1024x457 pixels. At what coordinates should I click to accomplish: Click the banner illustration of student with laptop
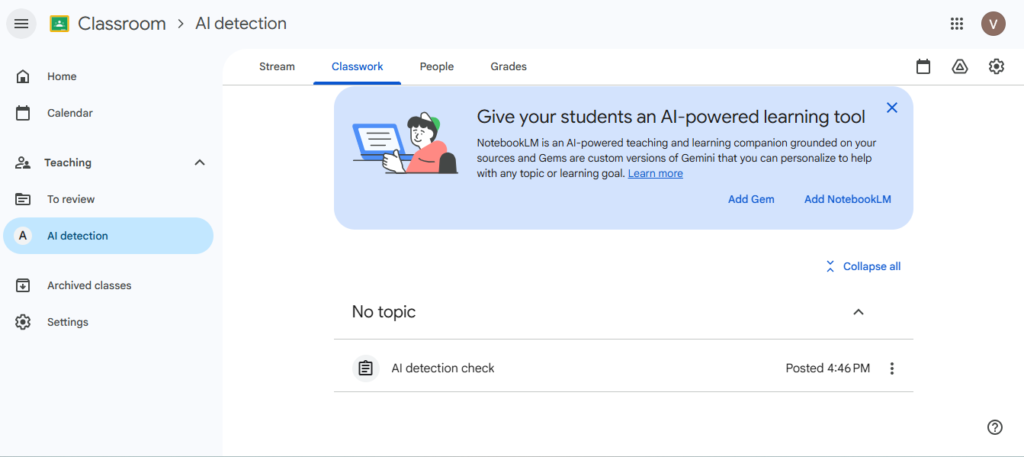(405, 143)
